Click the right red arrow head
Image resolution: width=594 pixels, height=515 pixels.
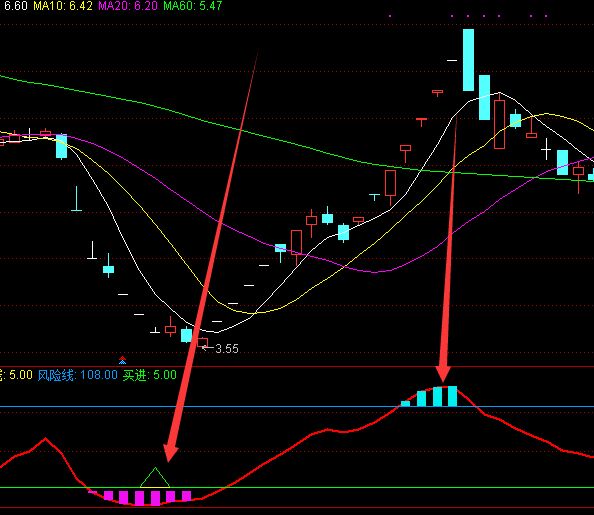coord(443,373)
